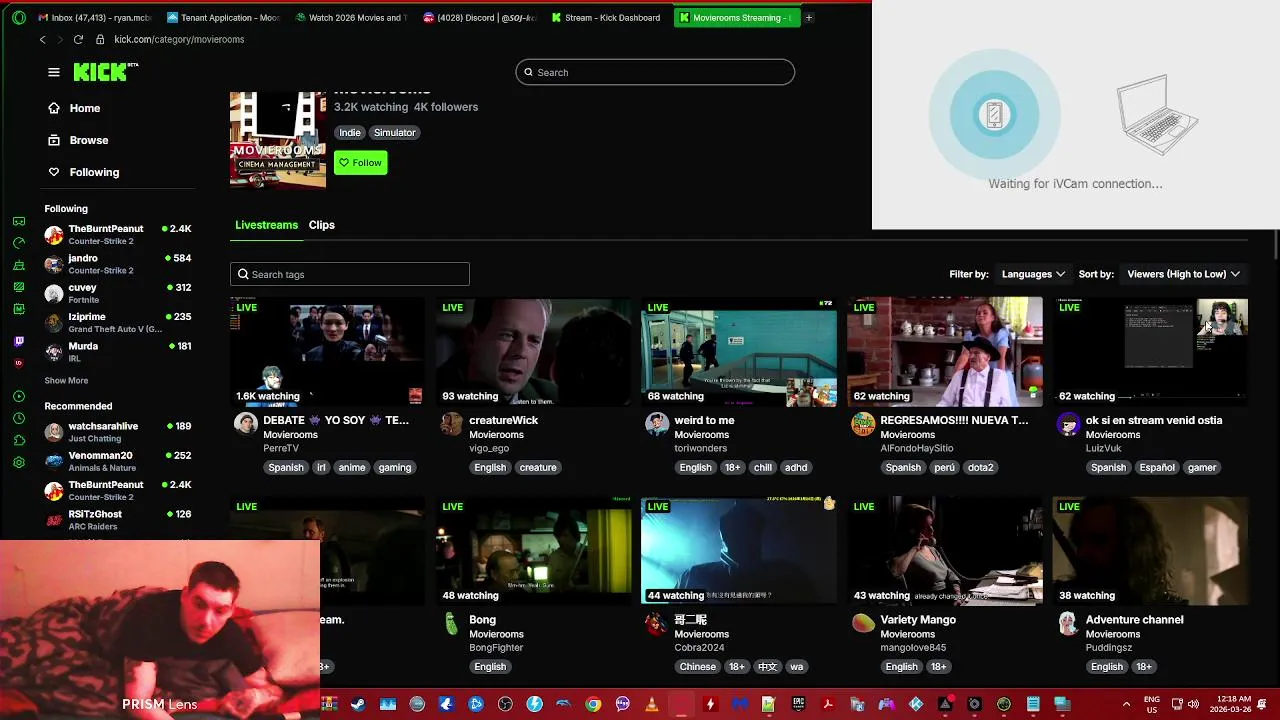Follow the Movierooms category

click(361, 162)
